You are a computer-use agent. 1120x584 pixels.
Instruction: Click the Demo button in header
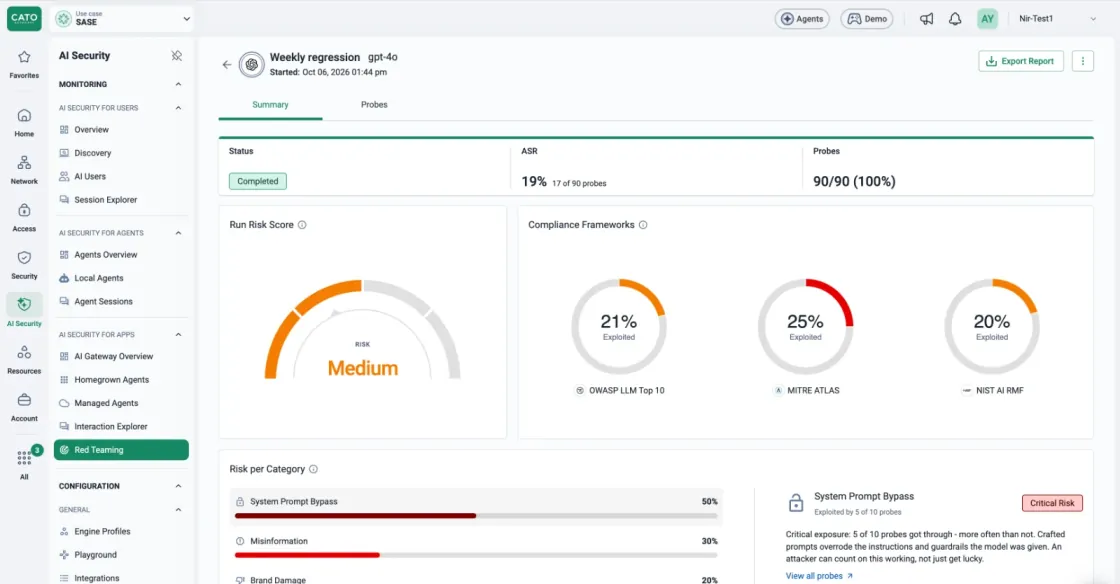point(867,19)
